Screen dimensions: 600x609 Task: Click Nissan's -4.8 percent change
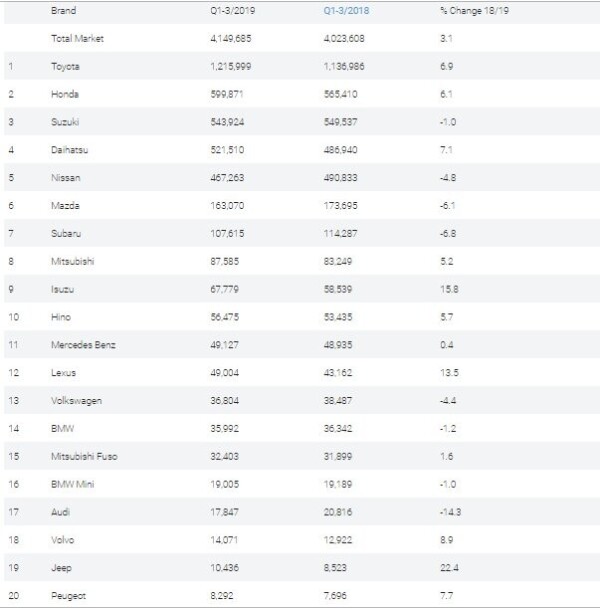(x=448, y=178)
